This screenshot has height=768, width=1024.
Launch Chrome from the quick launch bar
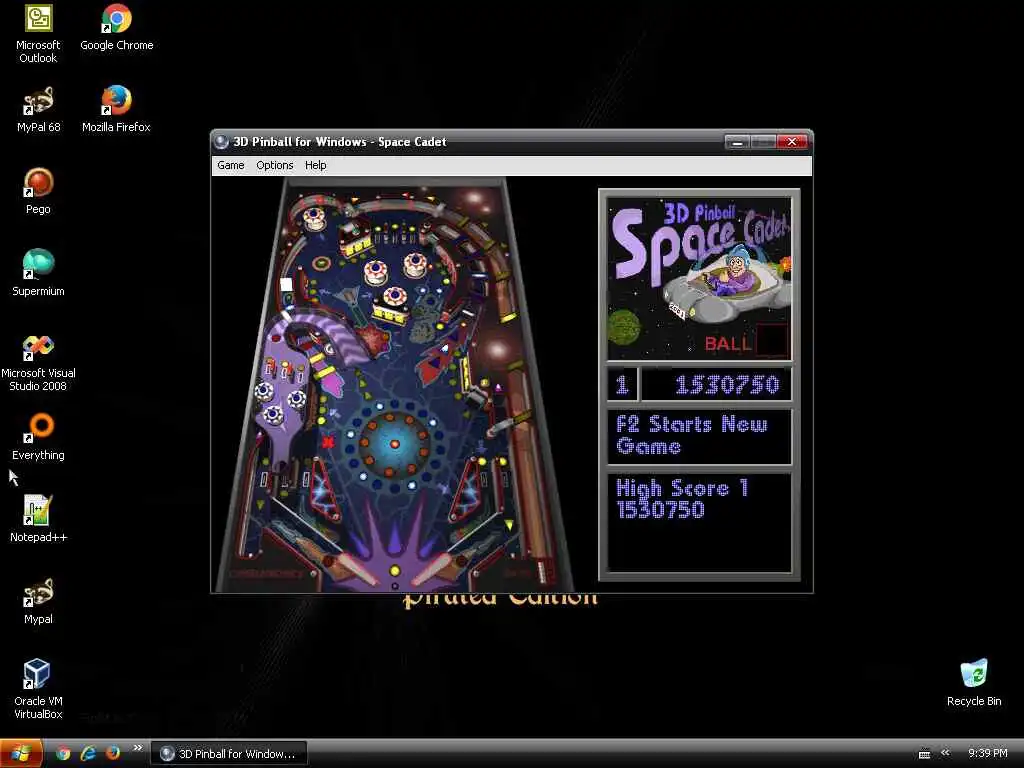point(63,754)
